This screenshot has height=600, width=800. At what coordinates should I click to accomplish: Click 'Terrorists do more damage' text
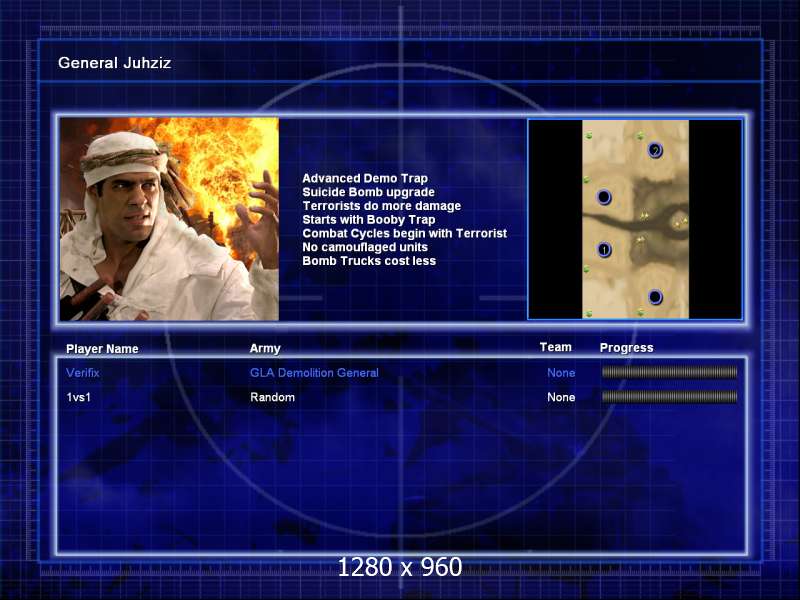point(382,206)
